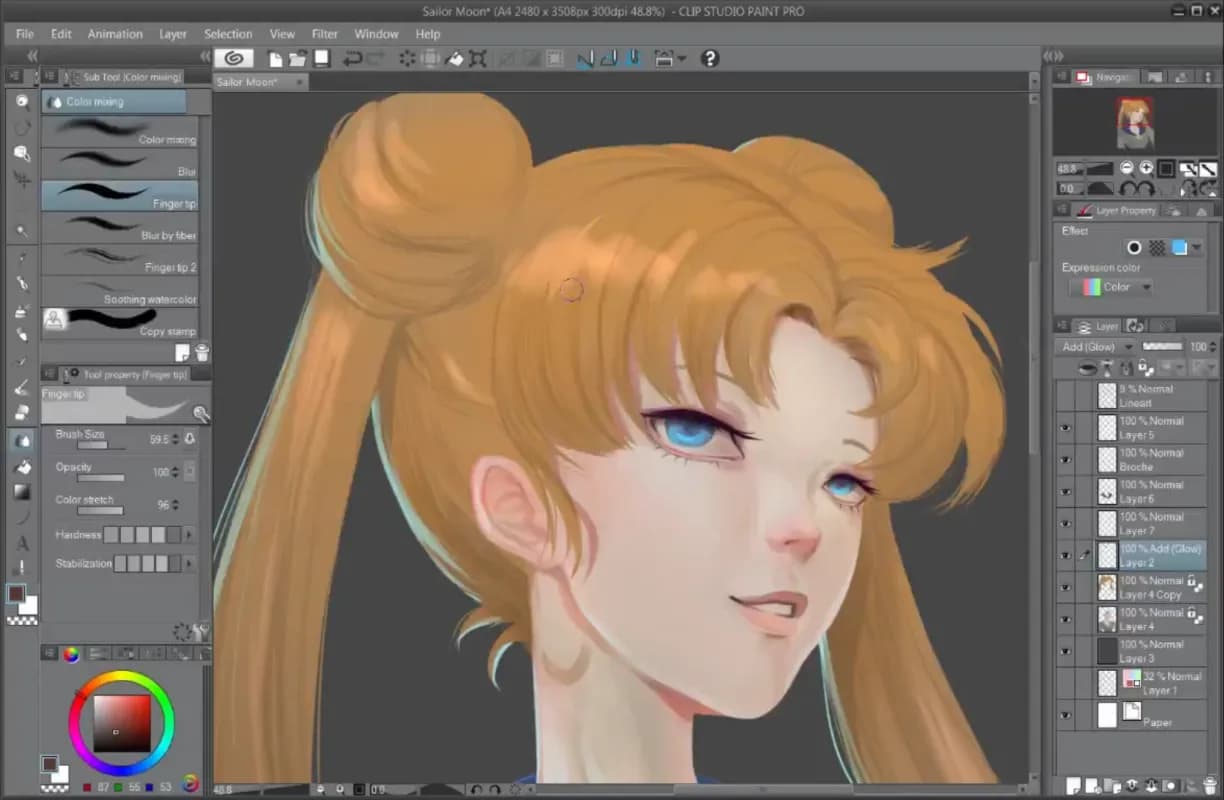Save the document using toolbar icon
The width and height of the screenshot is (1224, 800).
tap(321, 59)
